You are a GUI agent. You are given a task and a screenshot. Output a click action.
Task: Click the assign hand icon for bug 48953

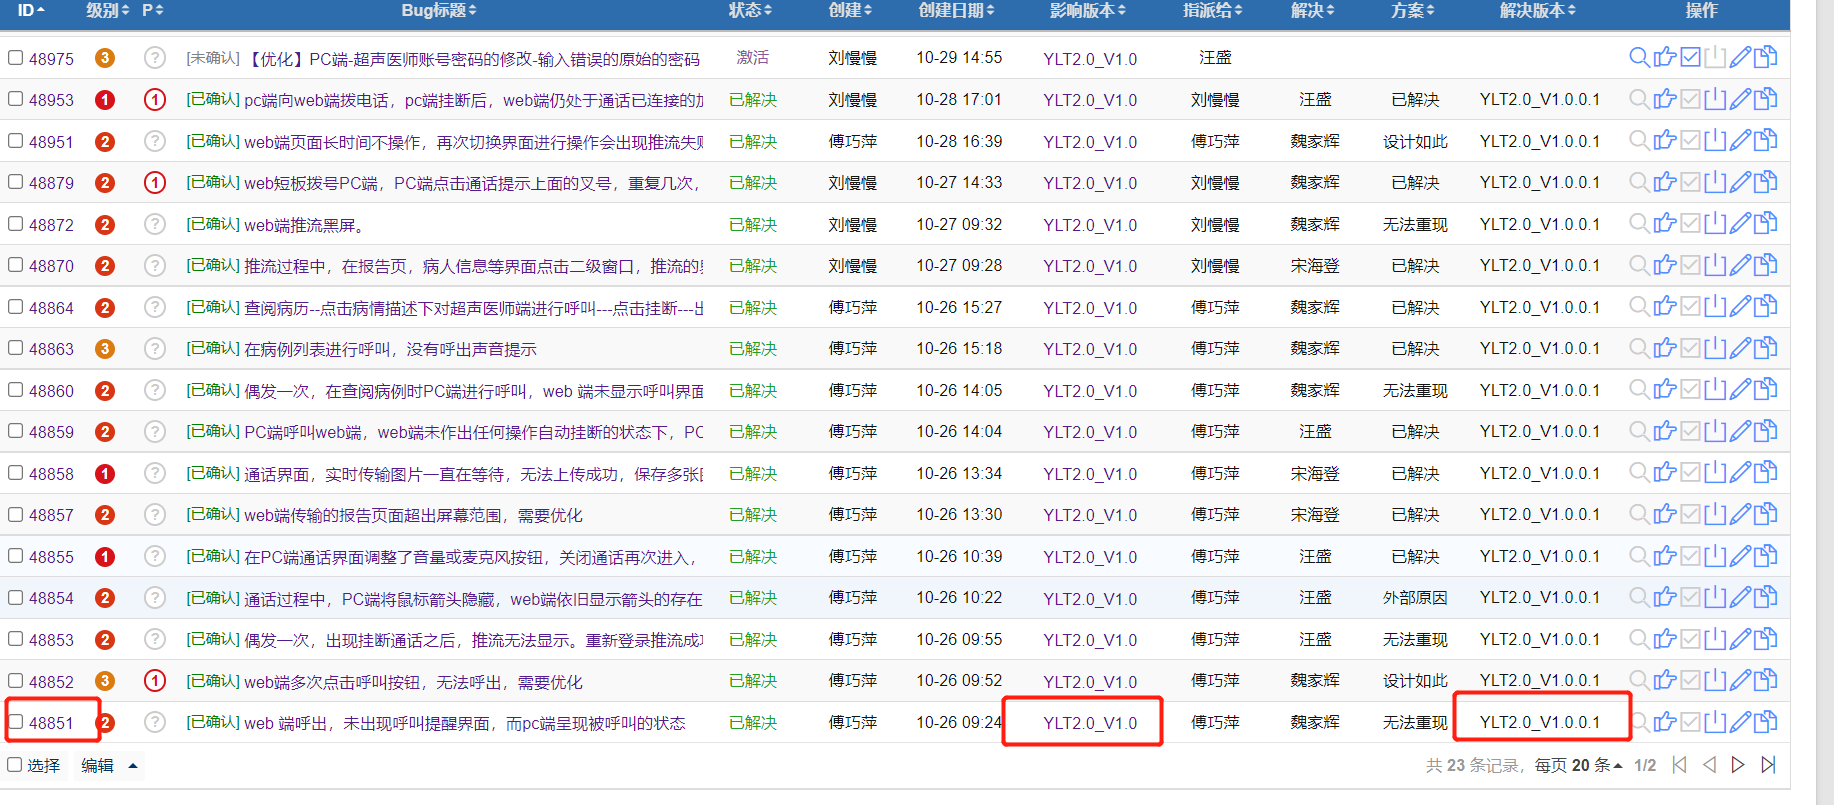[1664, 99]
